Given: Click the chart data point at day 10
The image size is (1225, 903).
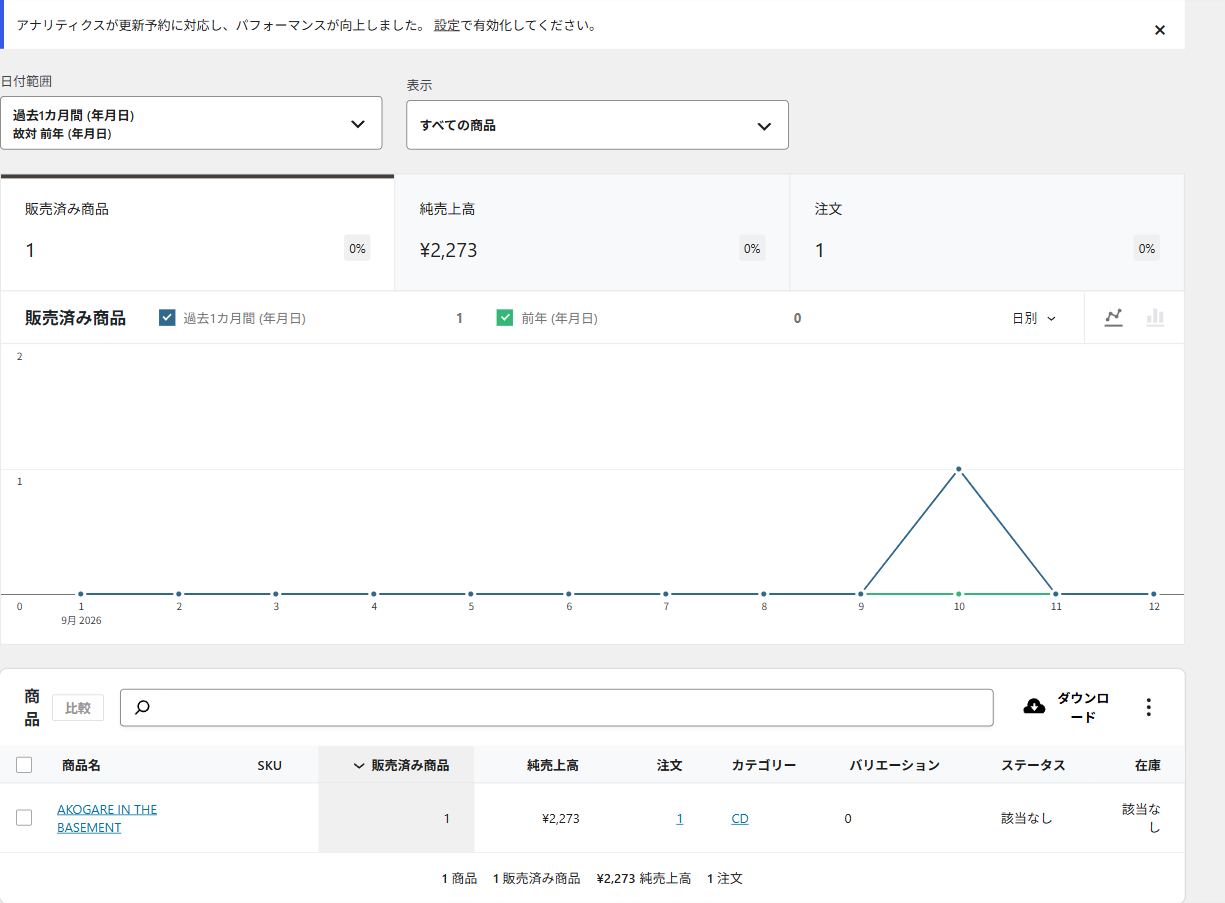Looking at the screenshot, I should (x=959, y=469).
